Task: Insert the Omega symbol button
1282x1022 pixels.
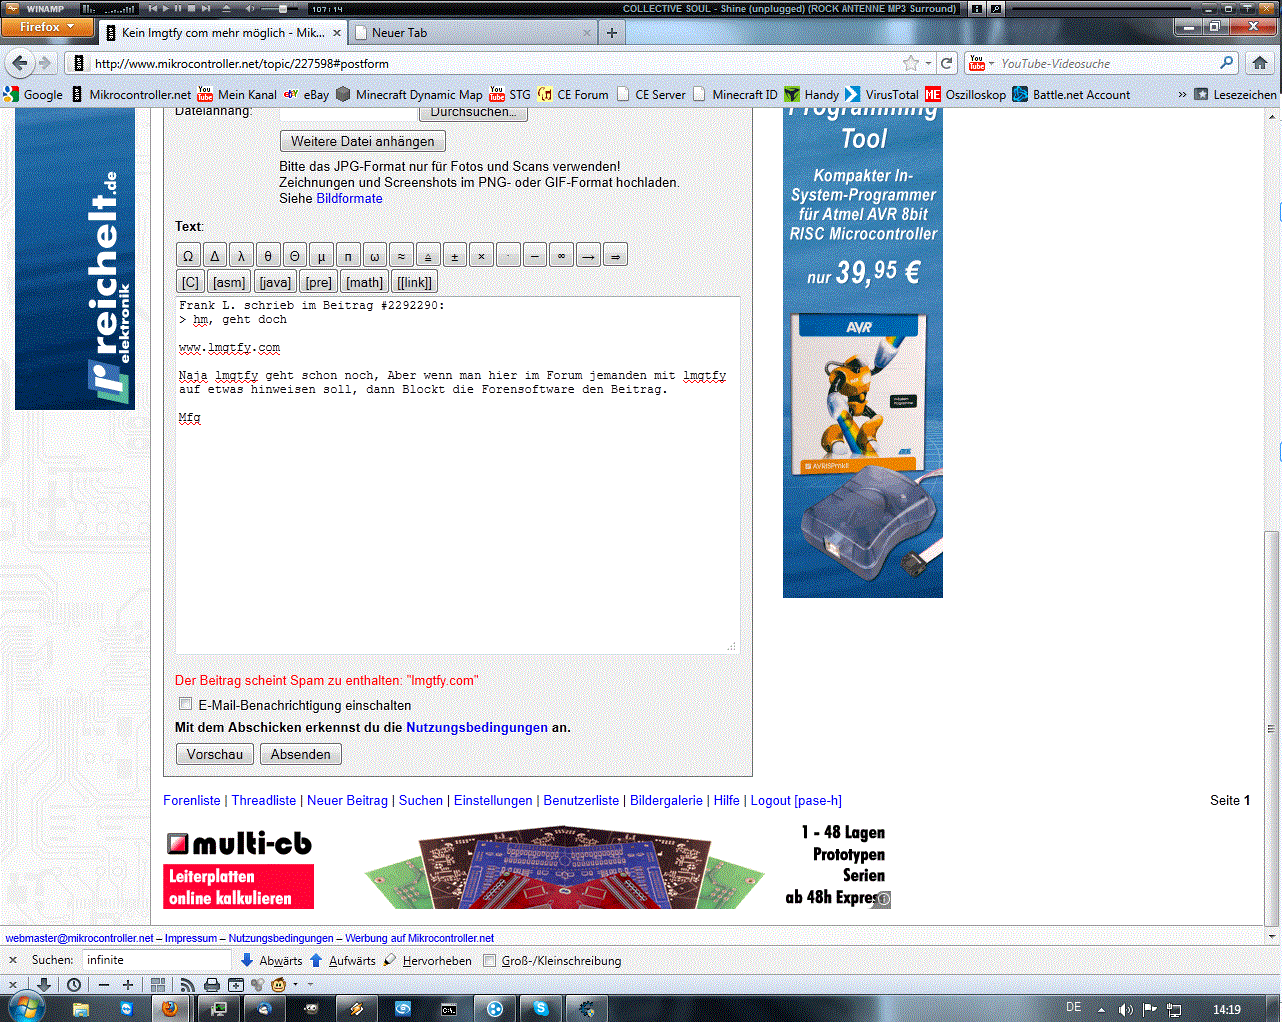Action: coord(188,256)
